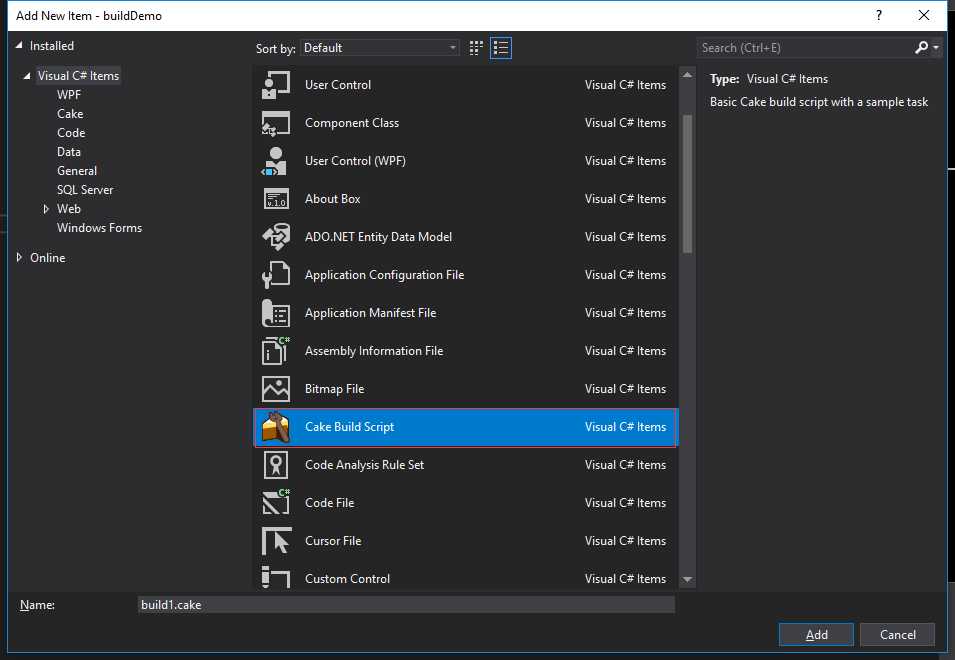
Task: Select the Assembly Information File icon
Action: (x=276, y=351)
